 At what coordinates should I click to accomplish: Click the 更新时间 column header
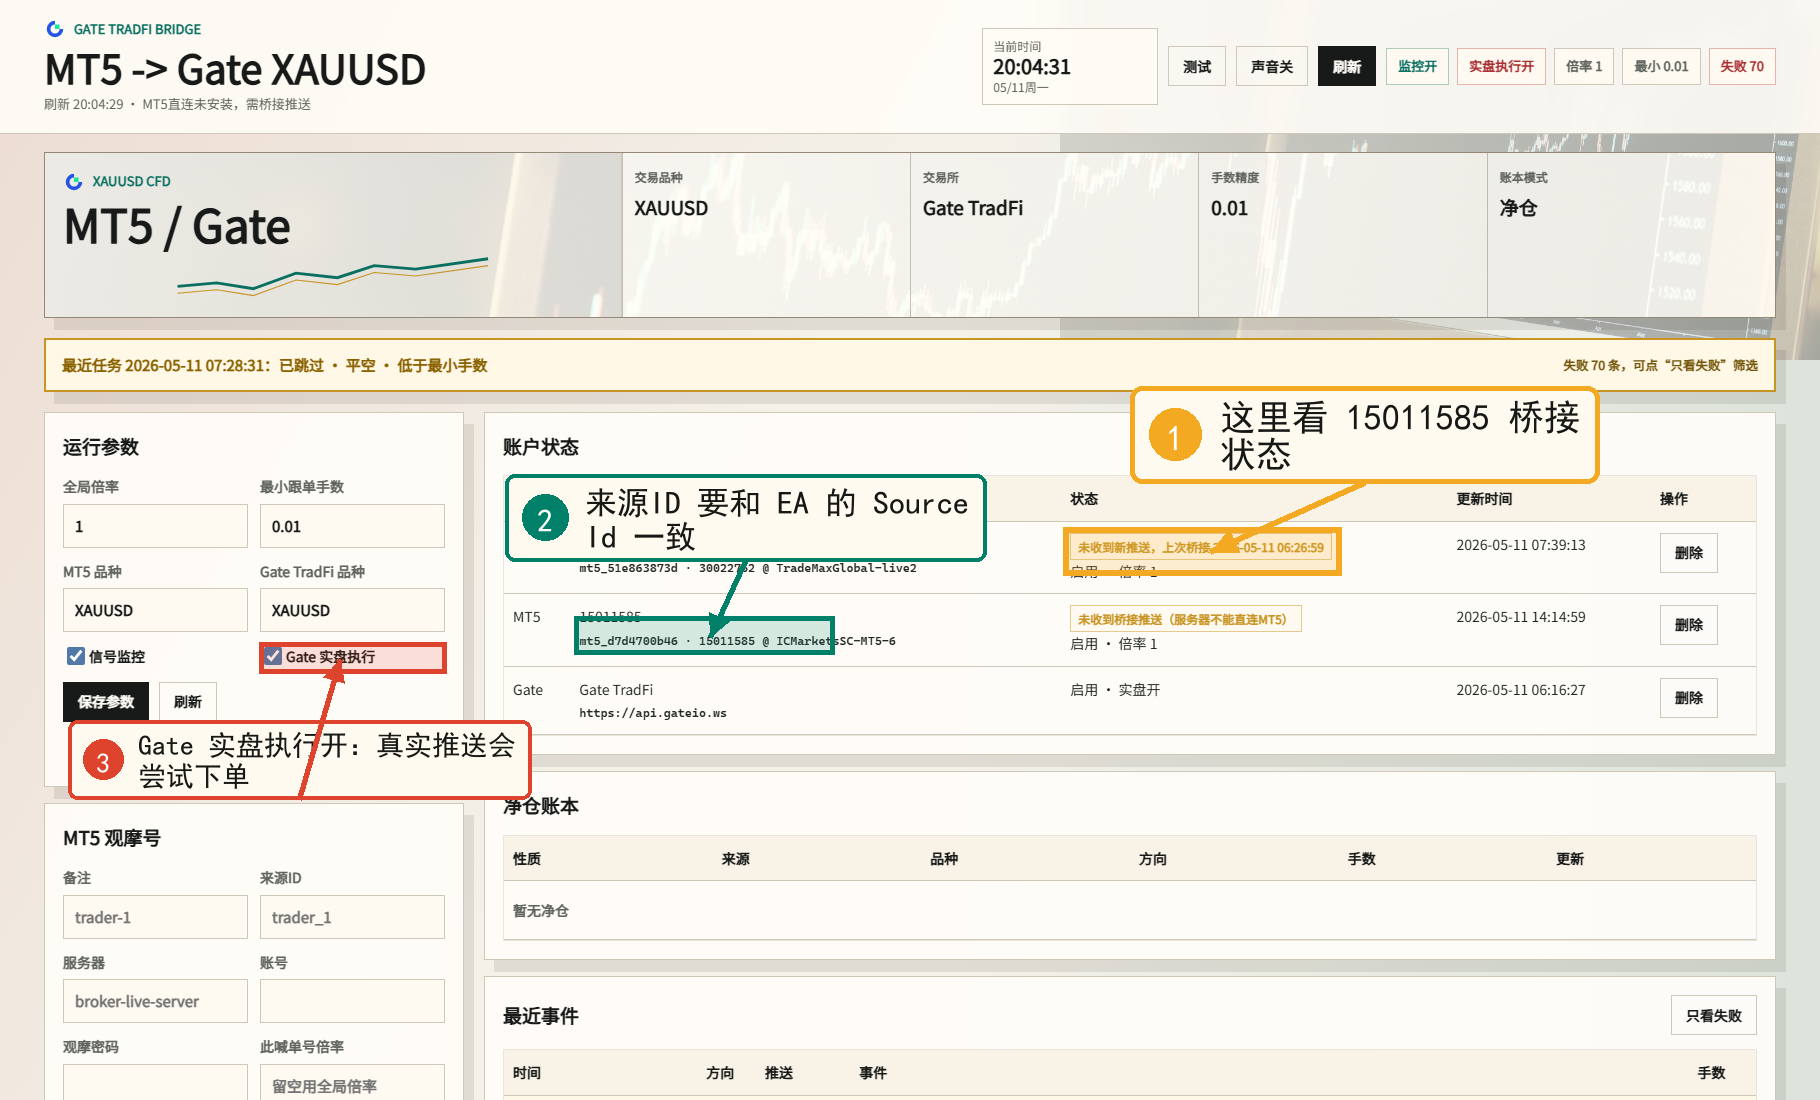(x=1484, y=499)
